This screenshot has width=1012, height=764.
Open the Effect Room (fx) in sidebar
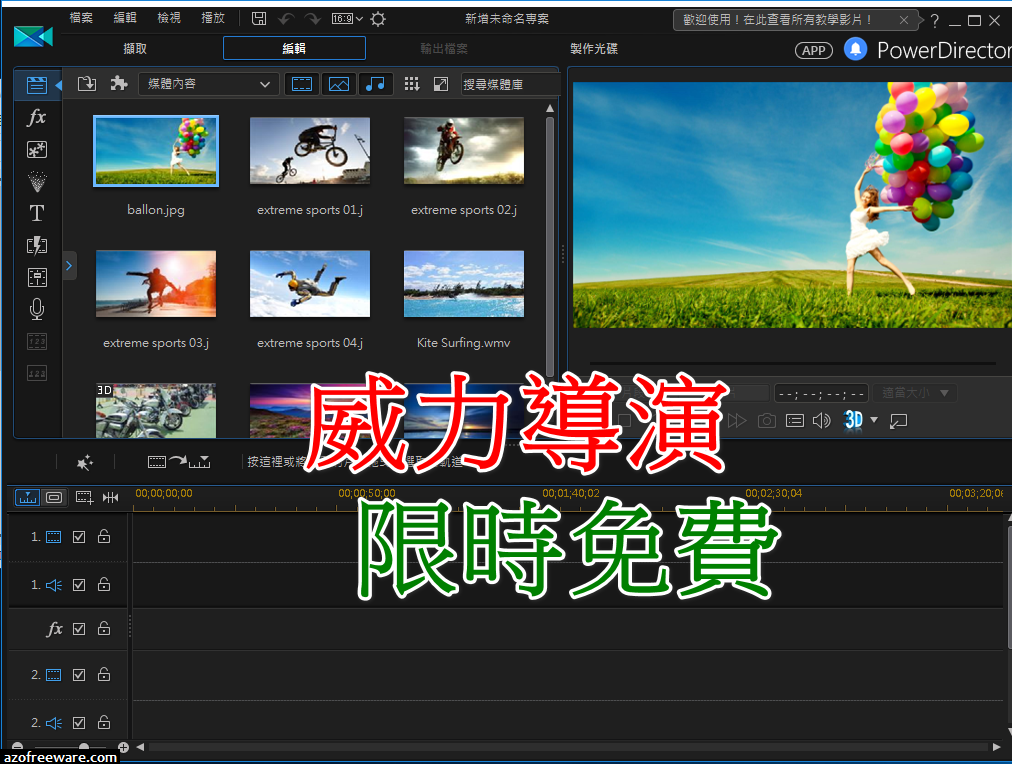pos(37,117)
